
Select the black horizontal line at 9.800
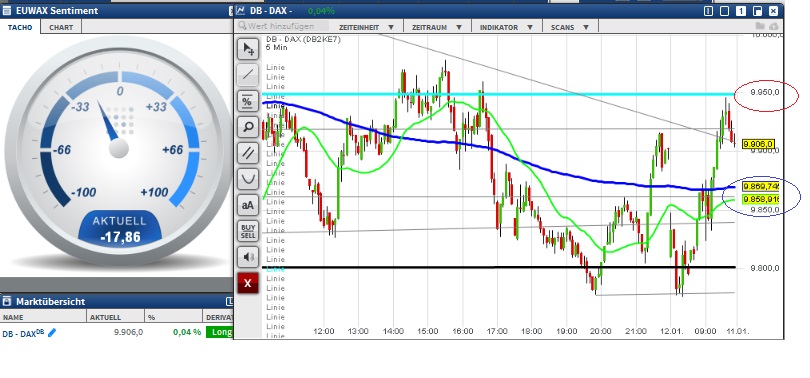coord(499,267)
